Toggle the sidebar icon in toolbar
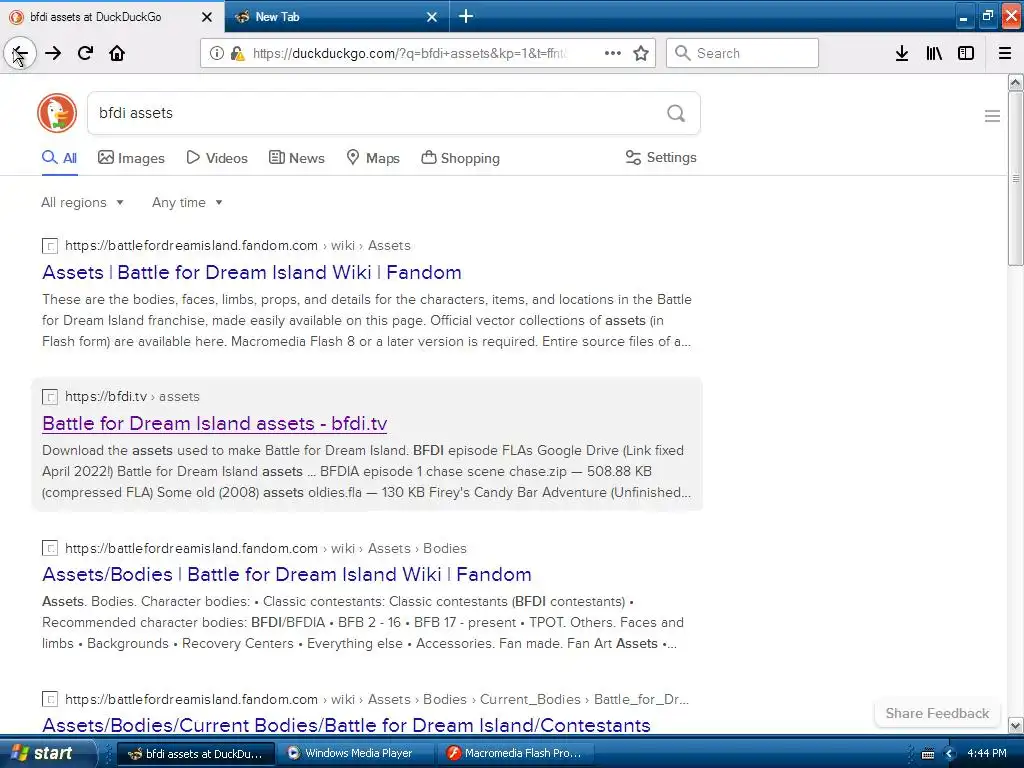Image resolution: width=1024 pixels, height=768 pixels. (966, 54)
